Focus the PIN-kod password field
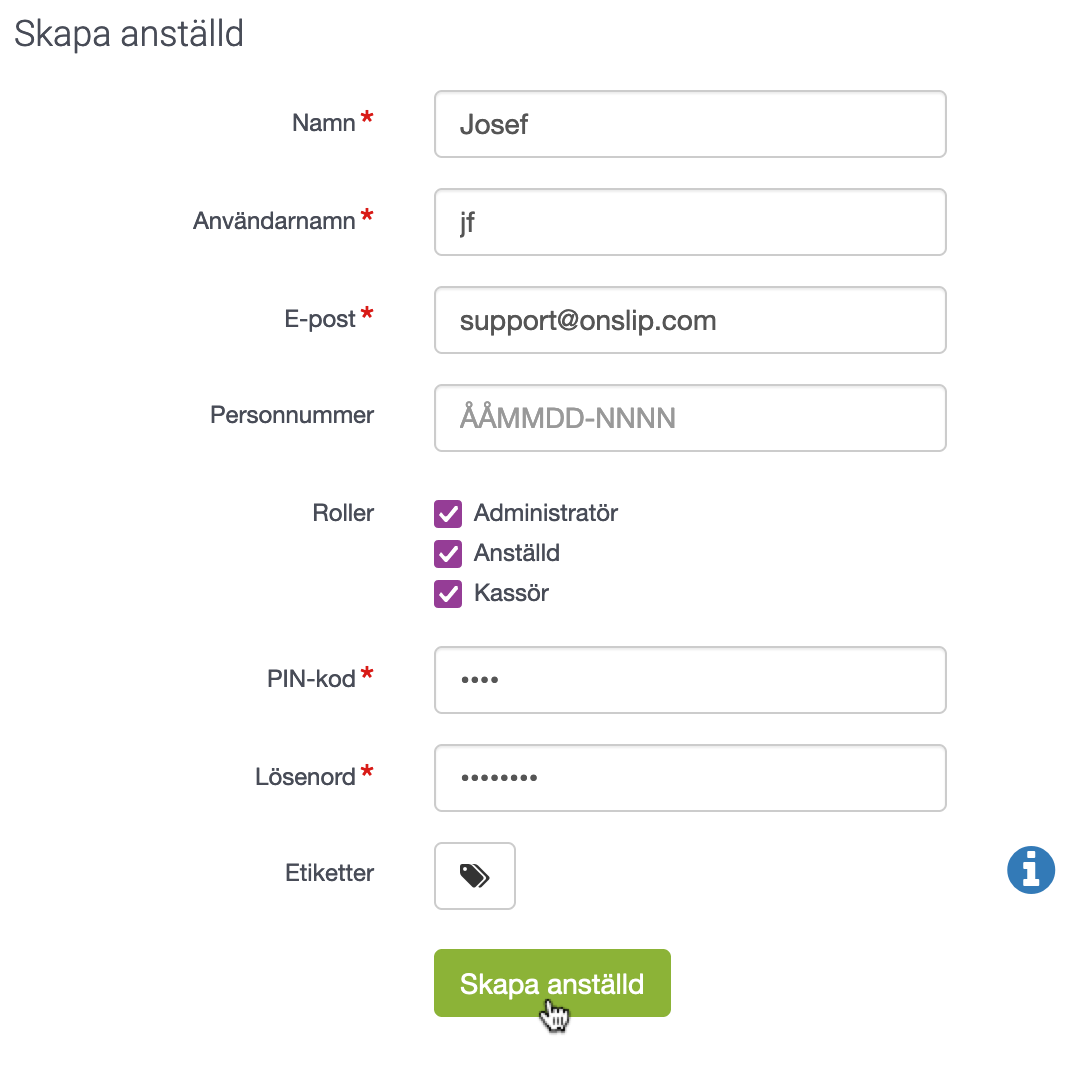The height and width of the screenshot is (1066, 1074). click(x=690, y=680)
